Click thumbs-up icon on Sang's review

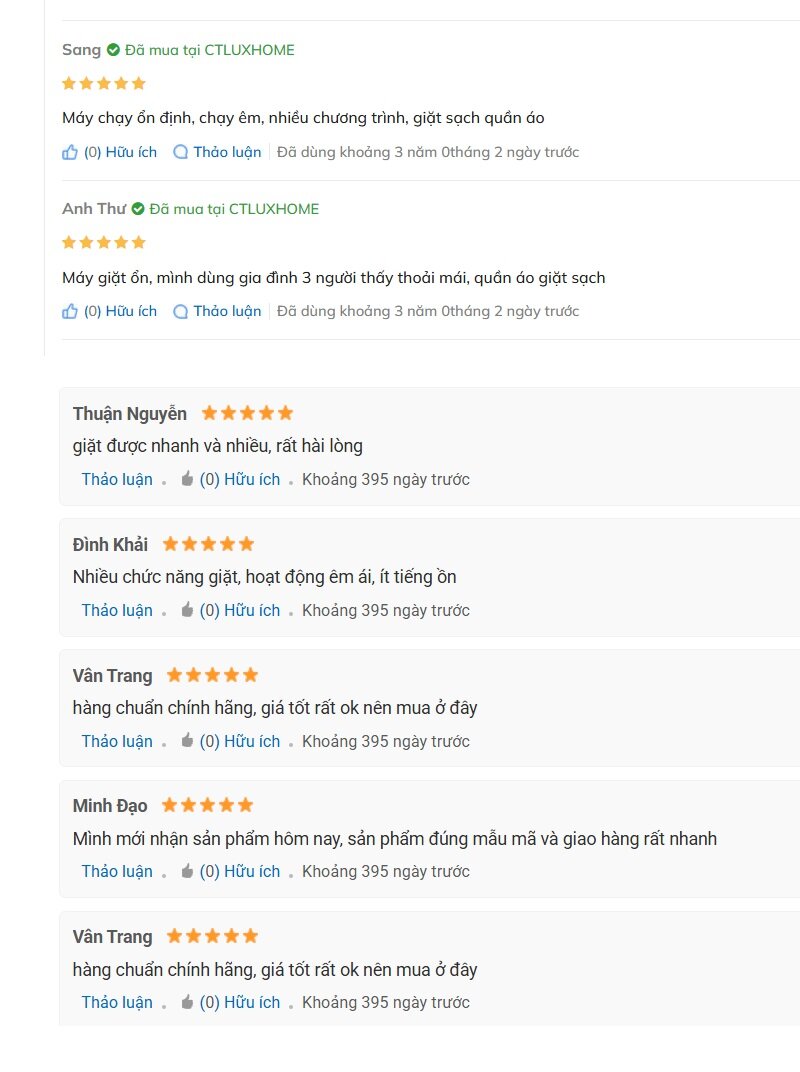[70, 152]
